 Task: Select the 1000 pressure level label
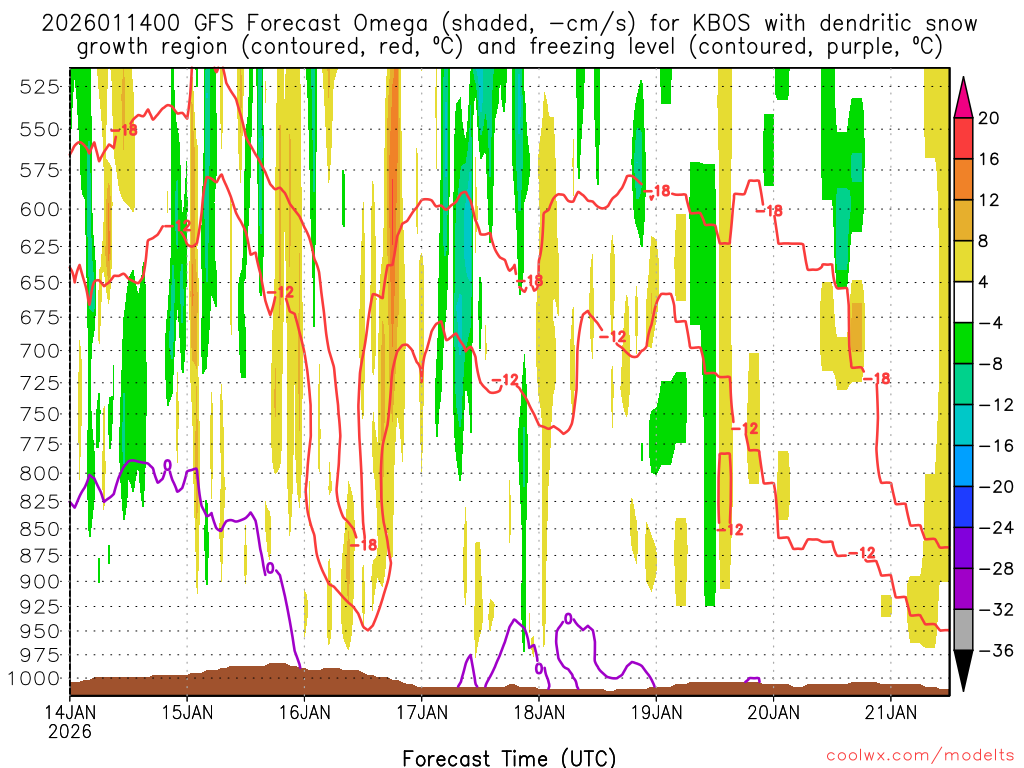click(35, 679)
